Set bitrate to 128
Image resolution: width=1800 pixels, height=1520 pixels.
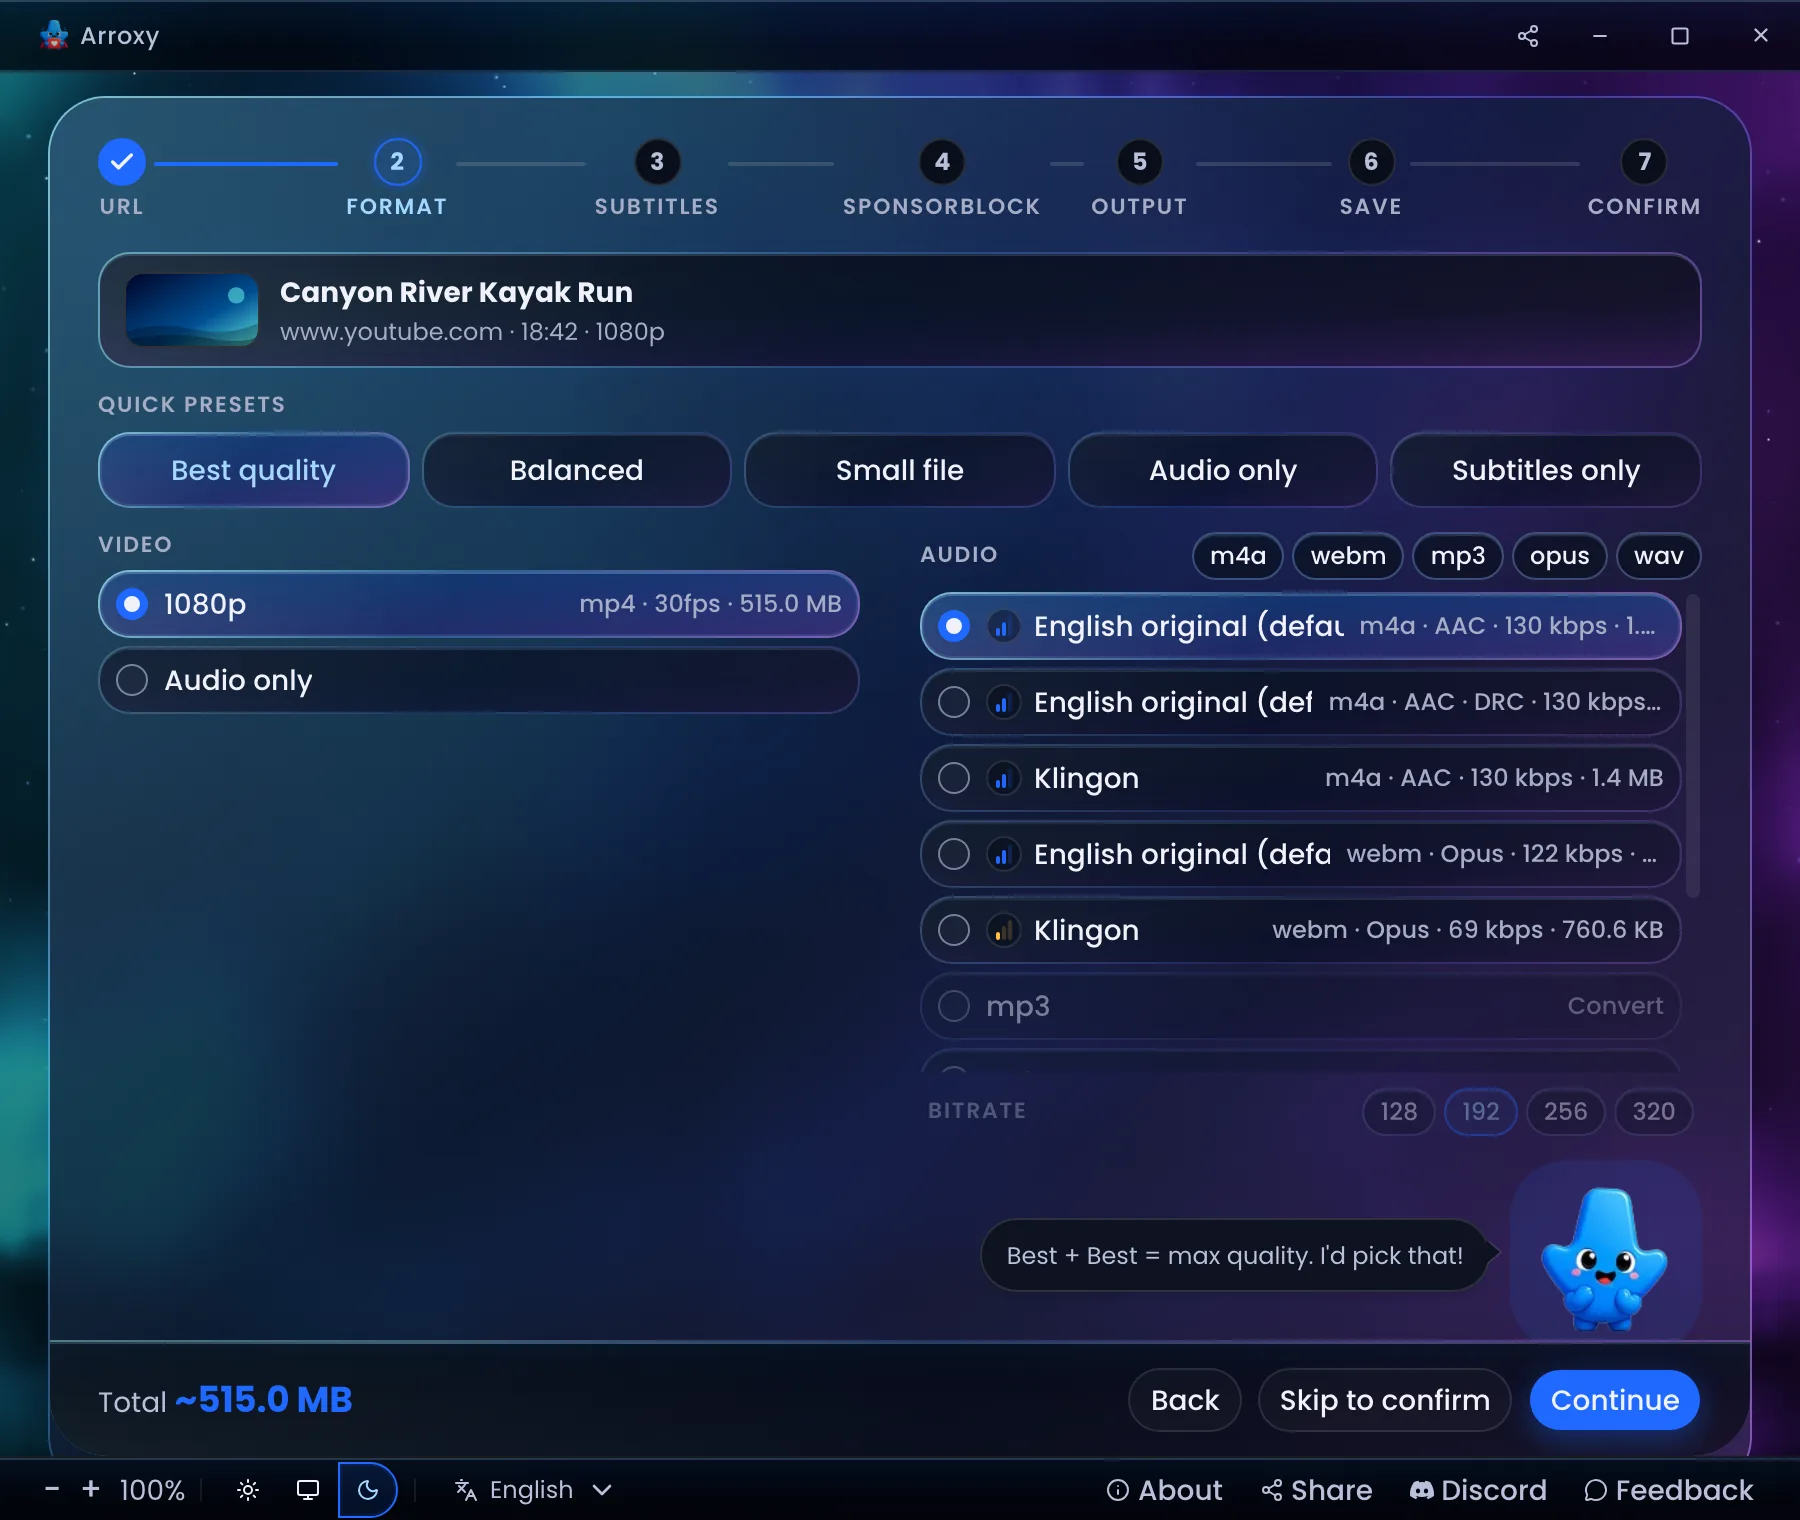coord(1399,1112)
